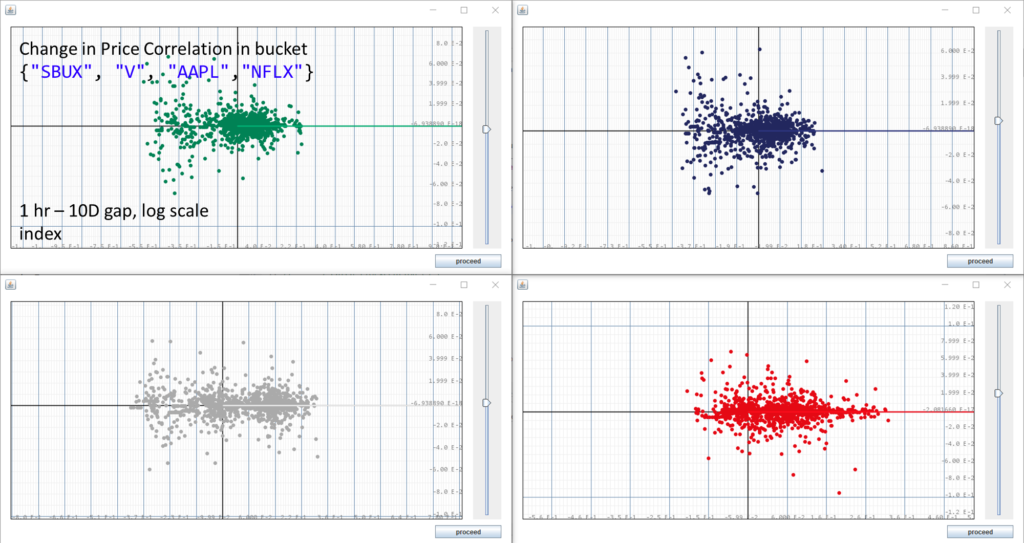Click the "AAPL" ticker text
The image size is (1024, 543).
[200, 72]
